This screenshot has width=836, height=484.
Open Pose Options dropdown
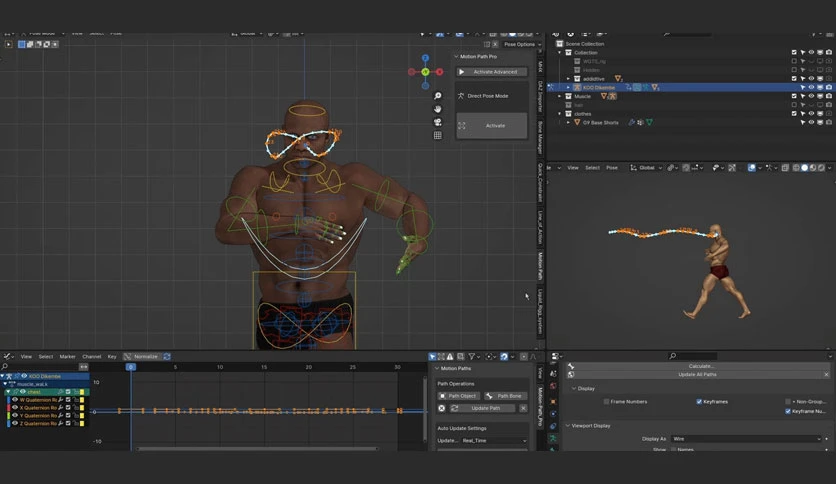tap(522, 44)
